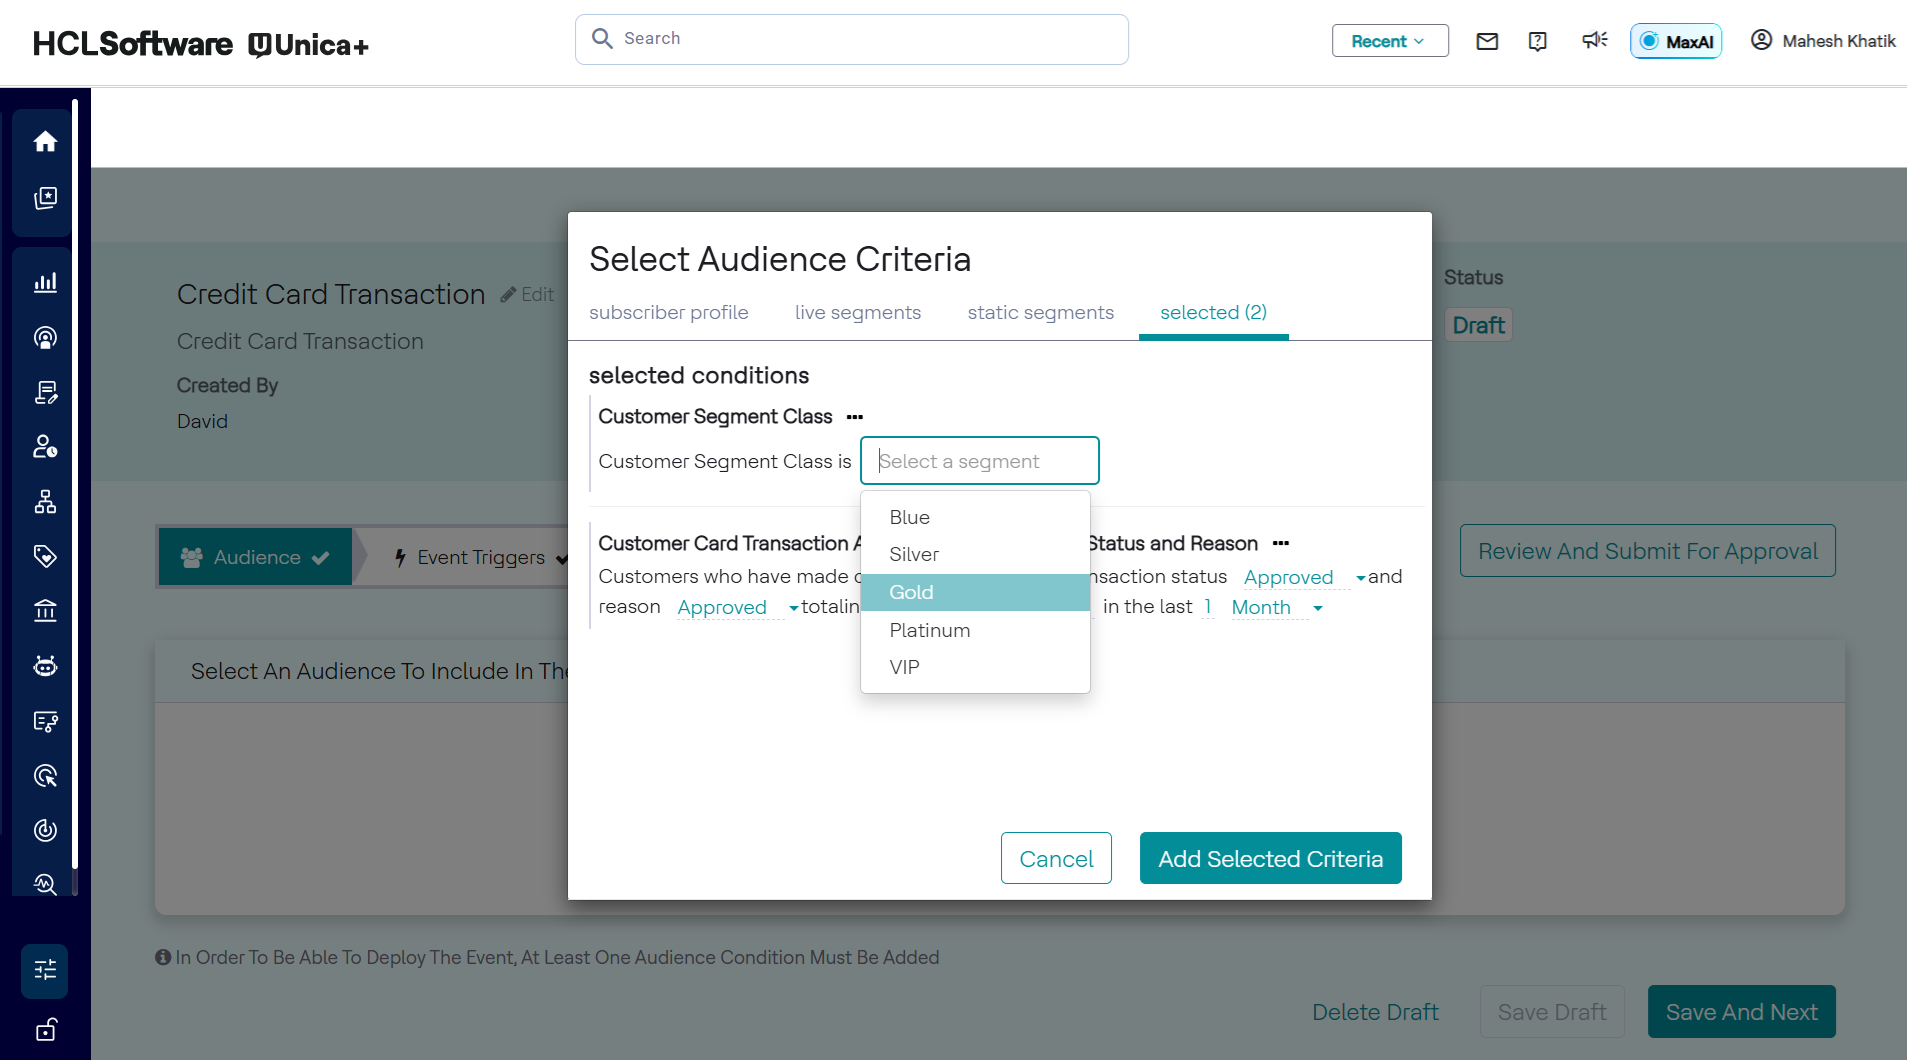Choose Gold from the segment list

click(974, 592)
